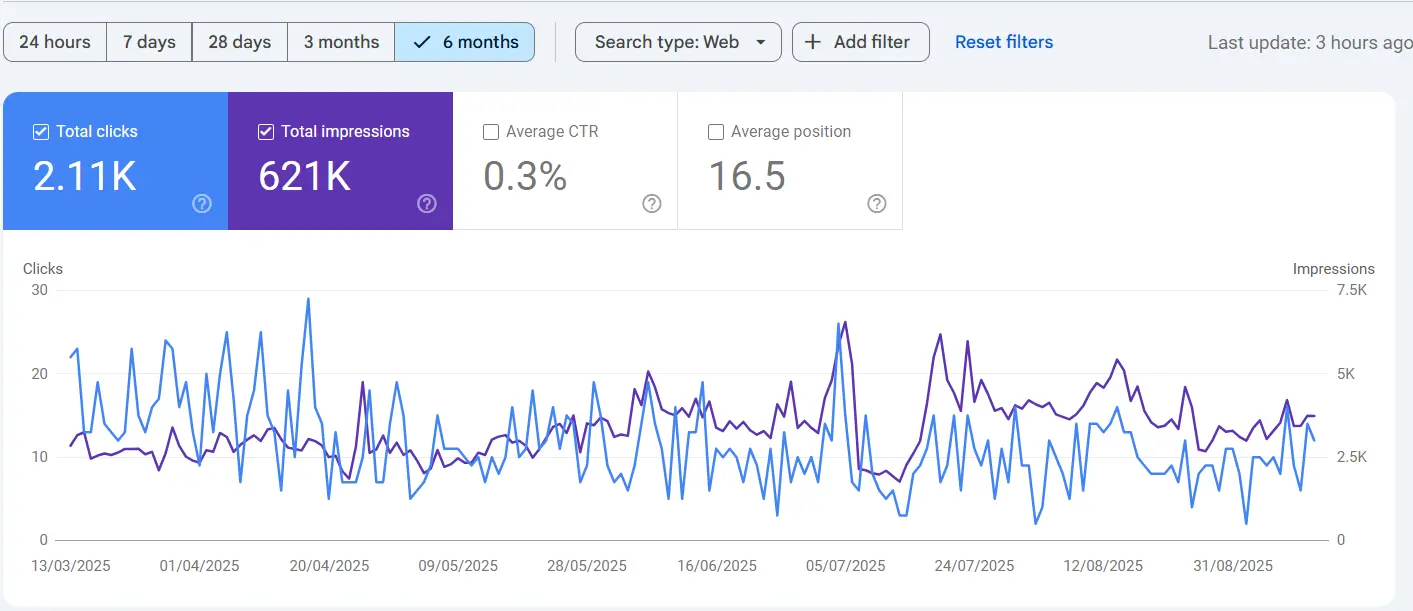Click the tallest clicks spike on the chart
The image size is (1413, 611).
tap(308, 298)
